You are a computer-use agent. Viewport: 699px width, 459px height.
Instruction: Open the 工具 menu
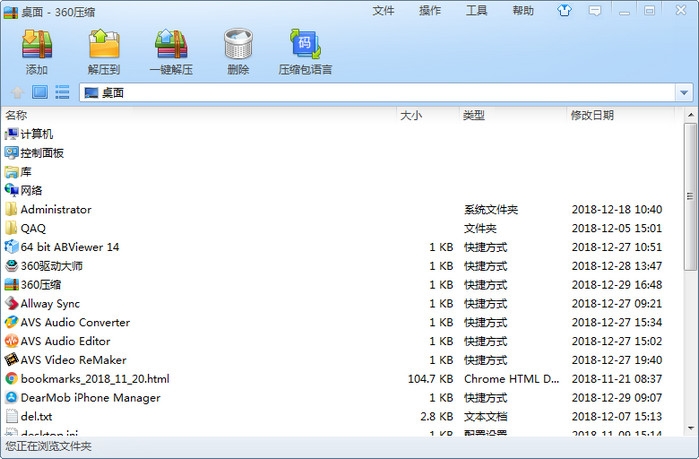coord(477,11)
